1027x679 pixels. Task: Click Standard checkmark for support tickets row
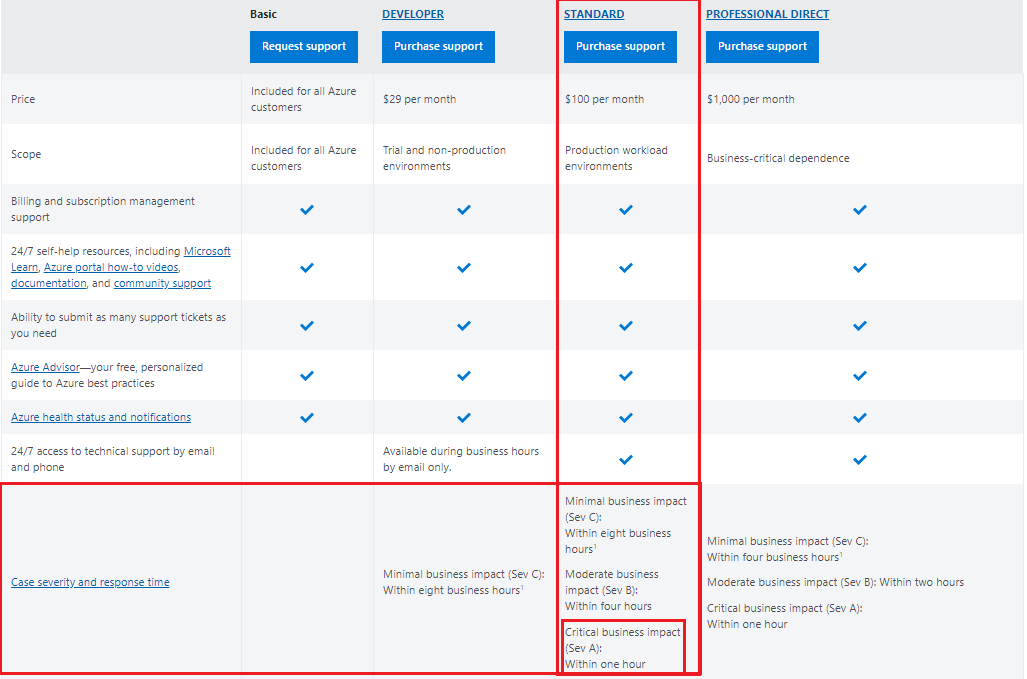(x=626, y=325)
